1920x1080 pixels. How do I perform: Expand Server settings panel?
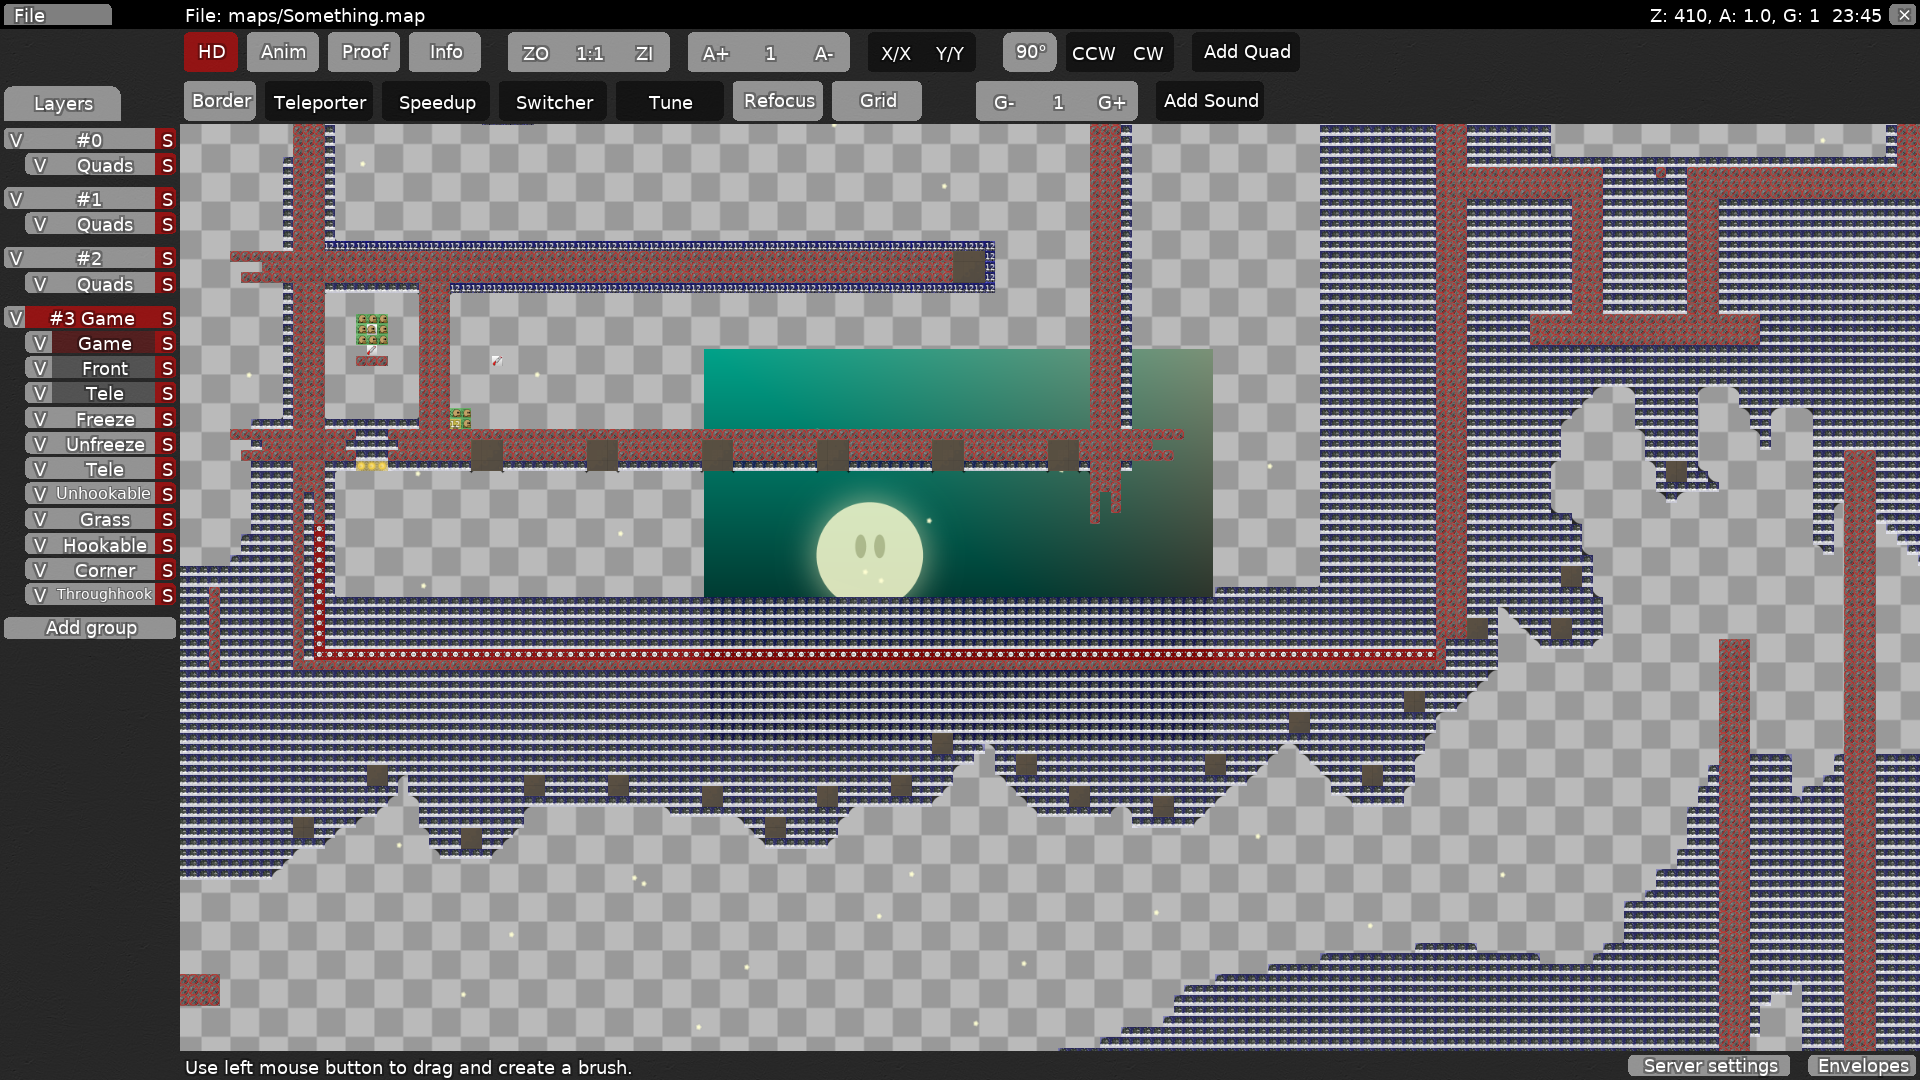point(1710,1066)
